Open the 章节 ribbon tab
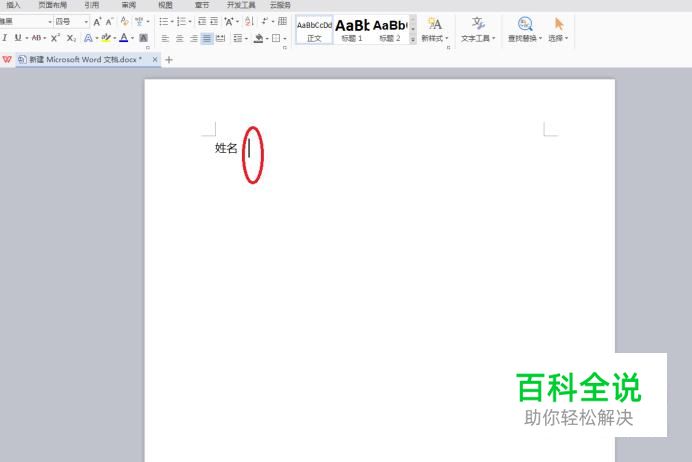 tap(202, 5)
